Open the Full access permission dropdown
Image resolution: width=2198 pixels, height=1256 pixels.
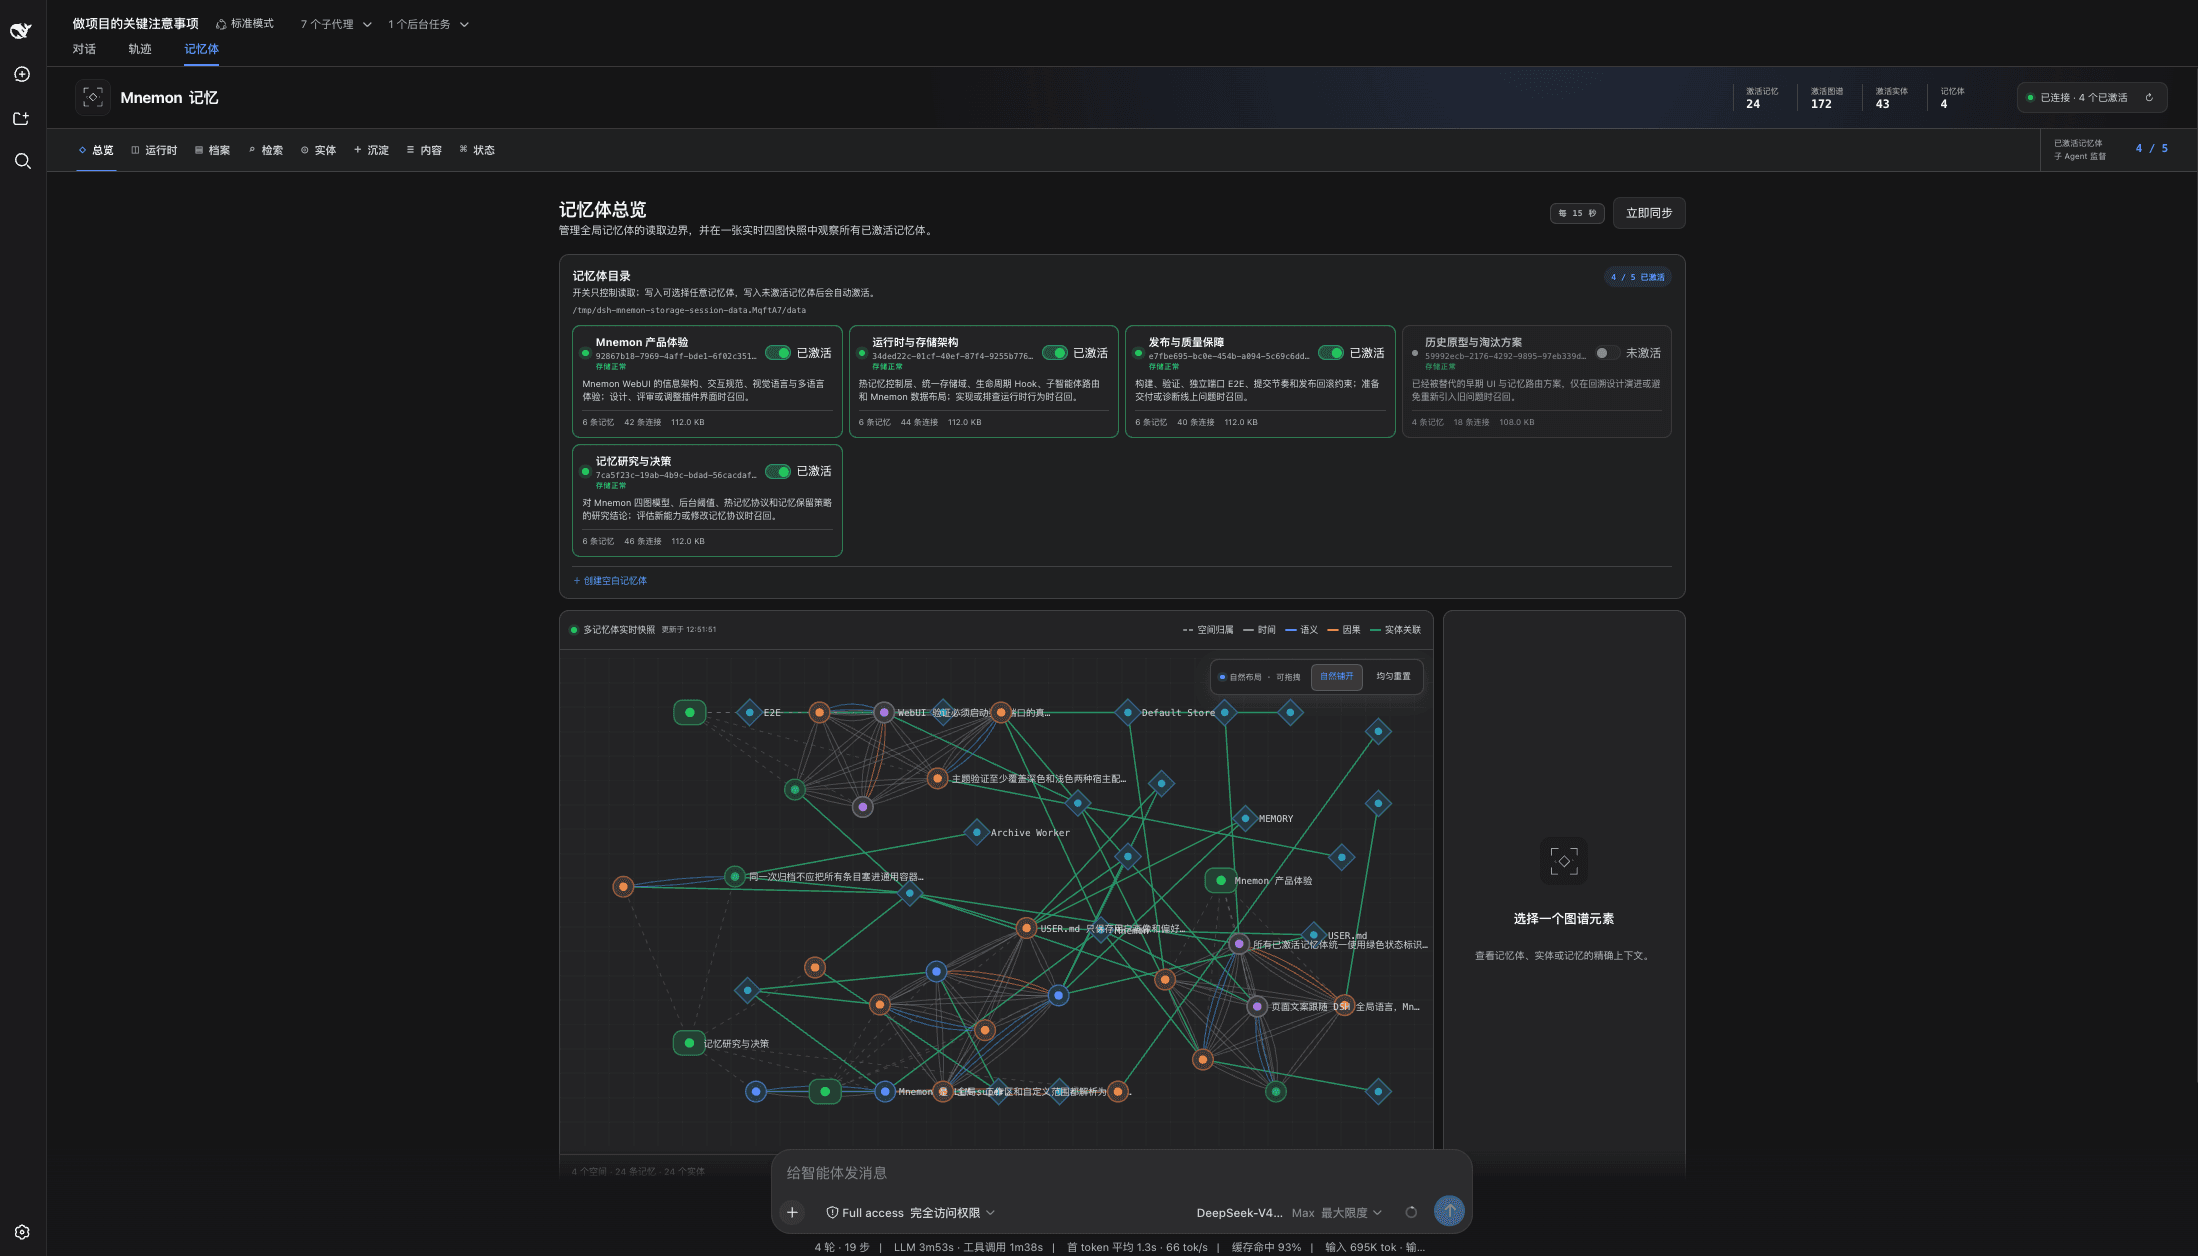coord(910,1213)
